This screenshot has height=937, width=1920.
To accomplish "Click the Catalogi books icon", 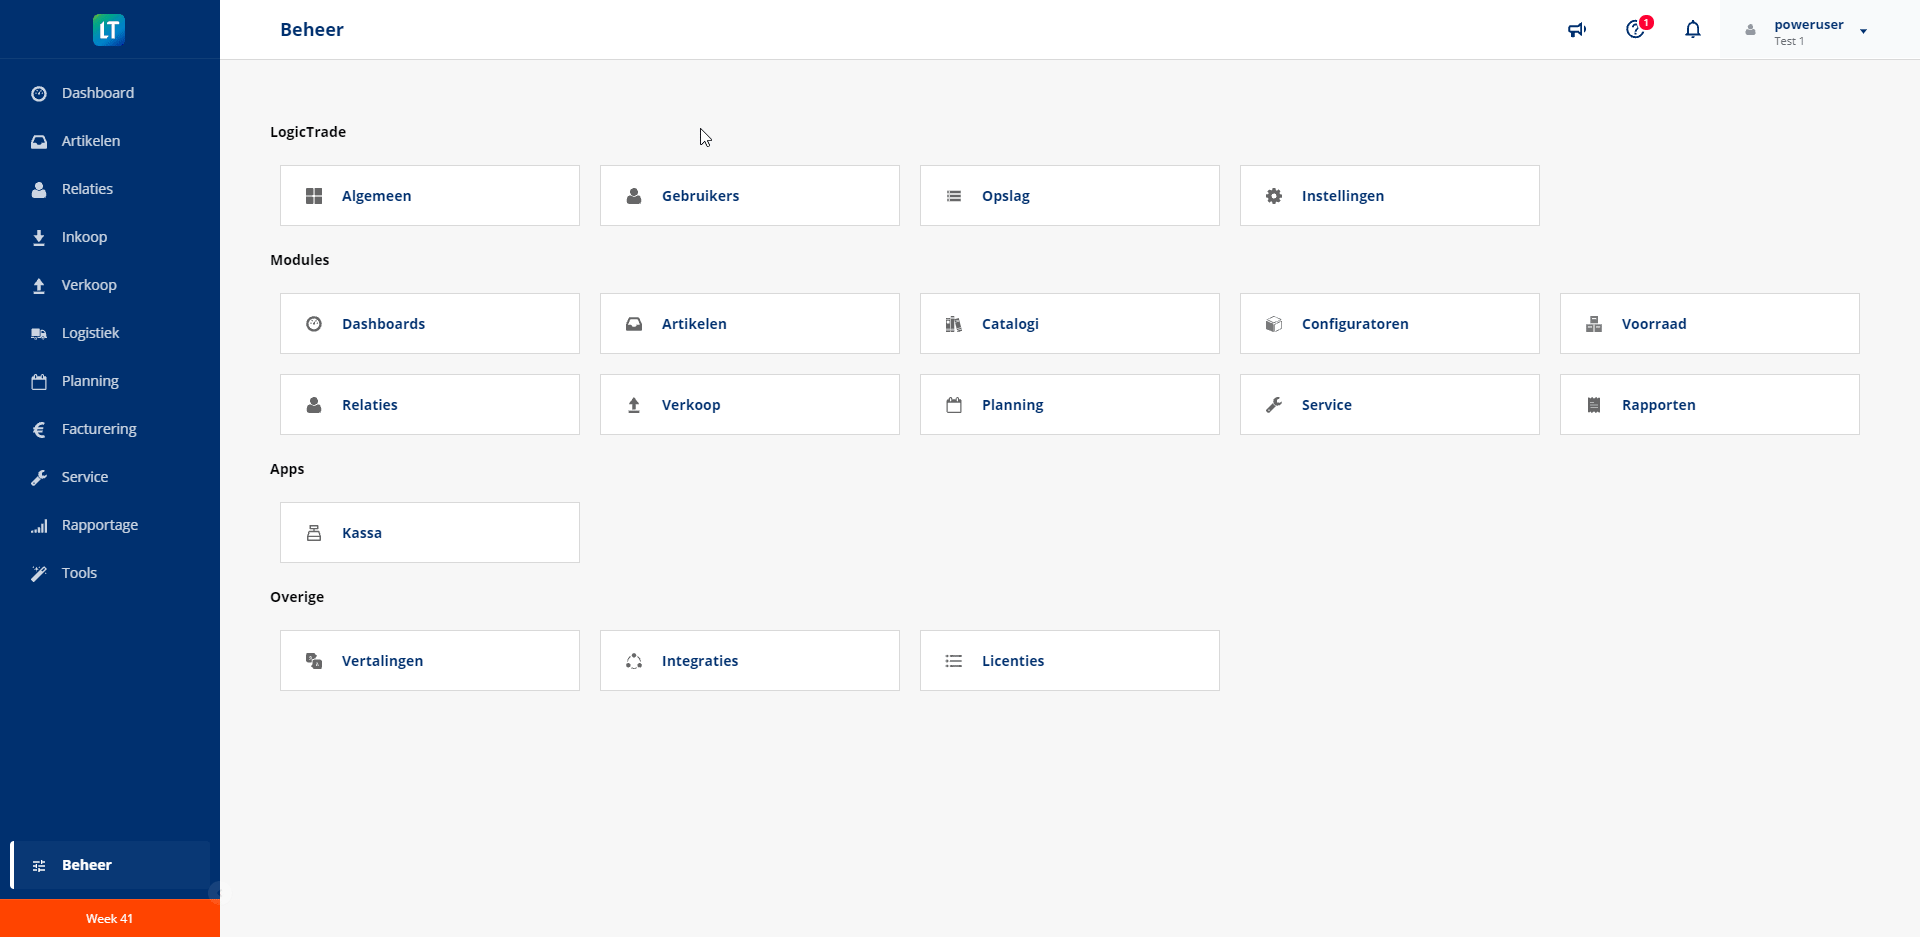I will [954, 324].
